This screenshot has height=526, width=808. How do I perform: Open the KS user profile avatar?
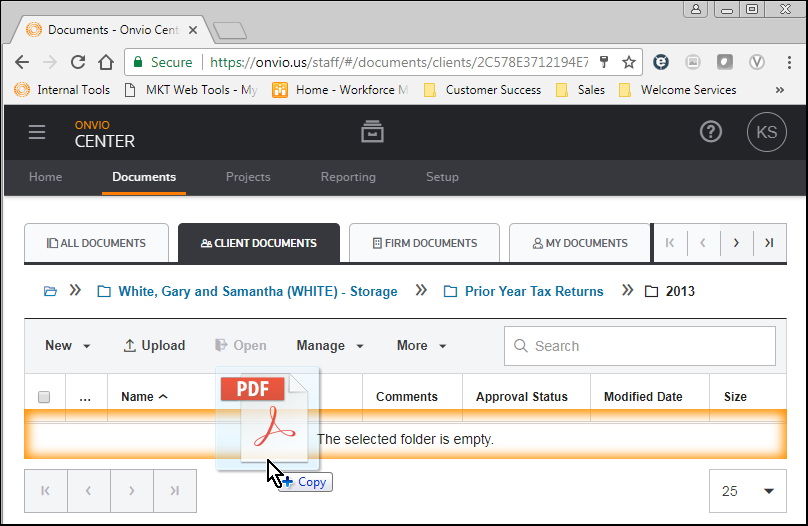(766, 132)
